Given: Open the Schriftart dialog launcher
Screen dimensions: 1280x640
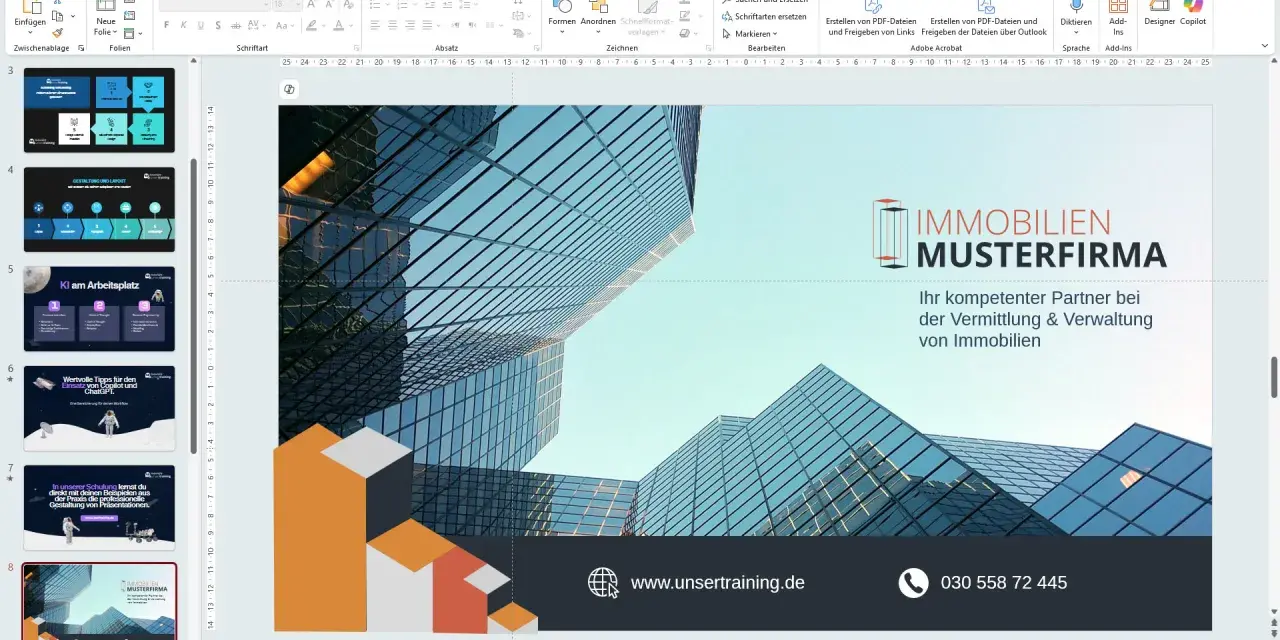Looking at the screenshot, I should pyautogui.click(x=357, y=48).
